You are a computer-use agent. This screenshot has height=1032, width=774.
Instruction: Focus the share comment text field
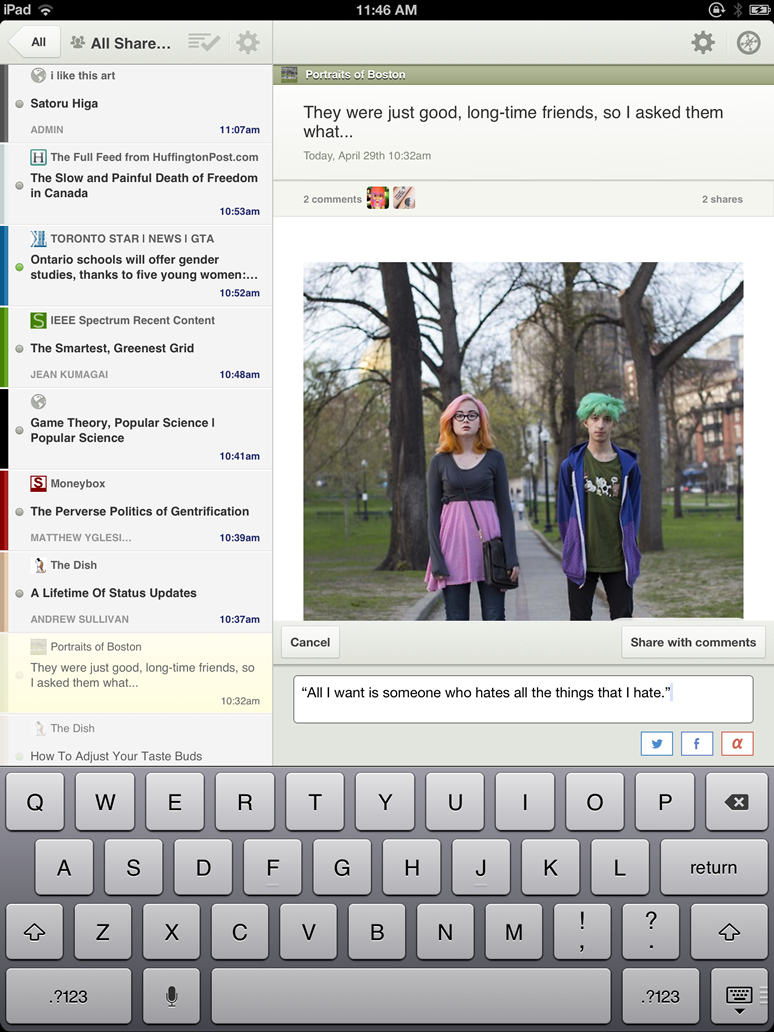522,698
